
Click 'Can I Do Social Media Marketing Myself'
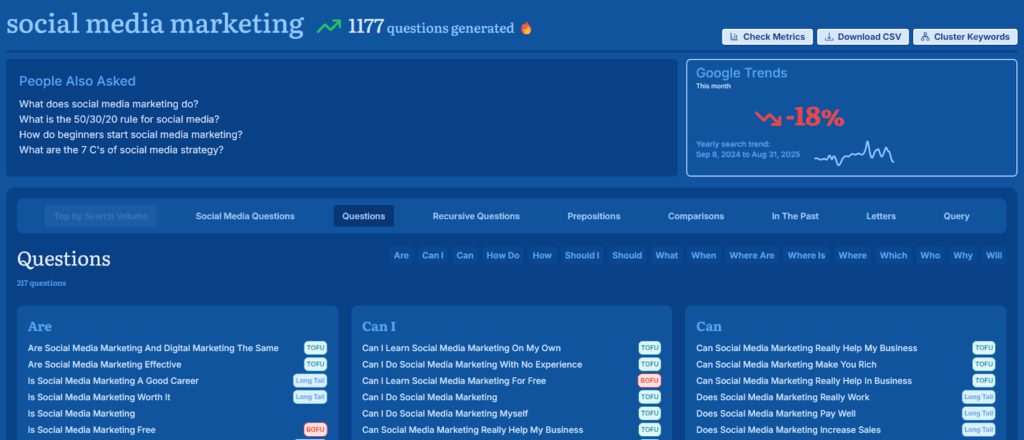coord(445,413)
